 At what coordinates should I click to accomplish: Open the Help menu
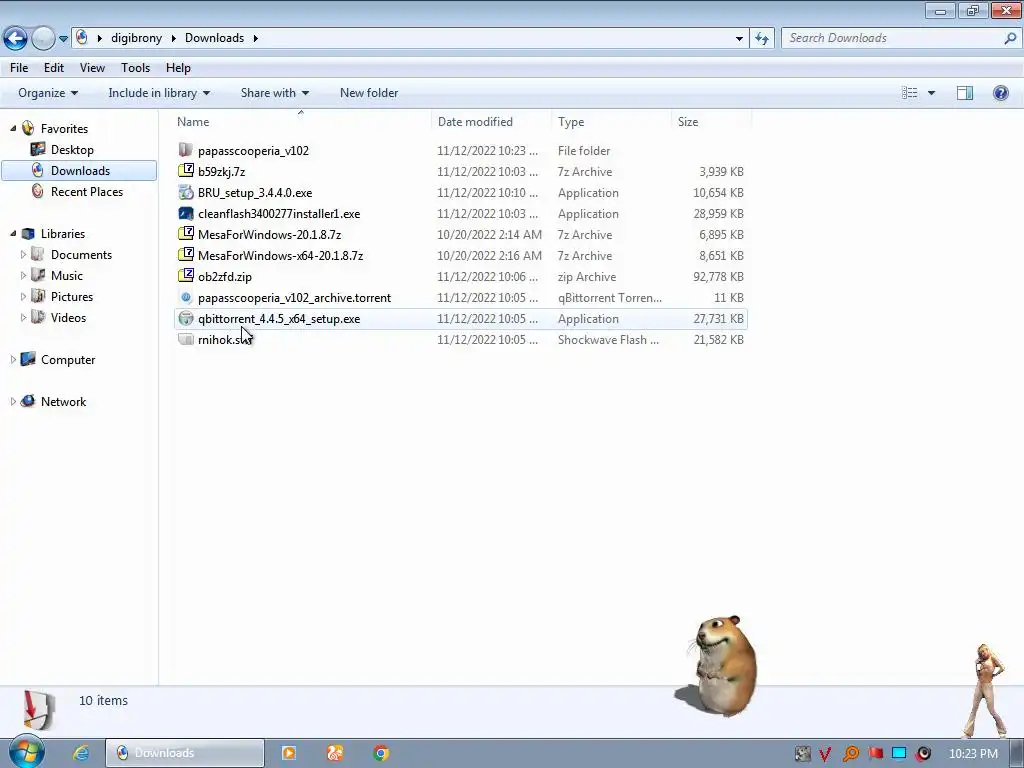[x=178, y=68]
